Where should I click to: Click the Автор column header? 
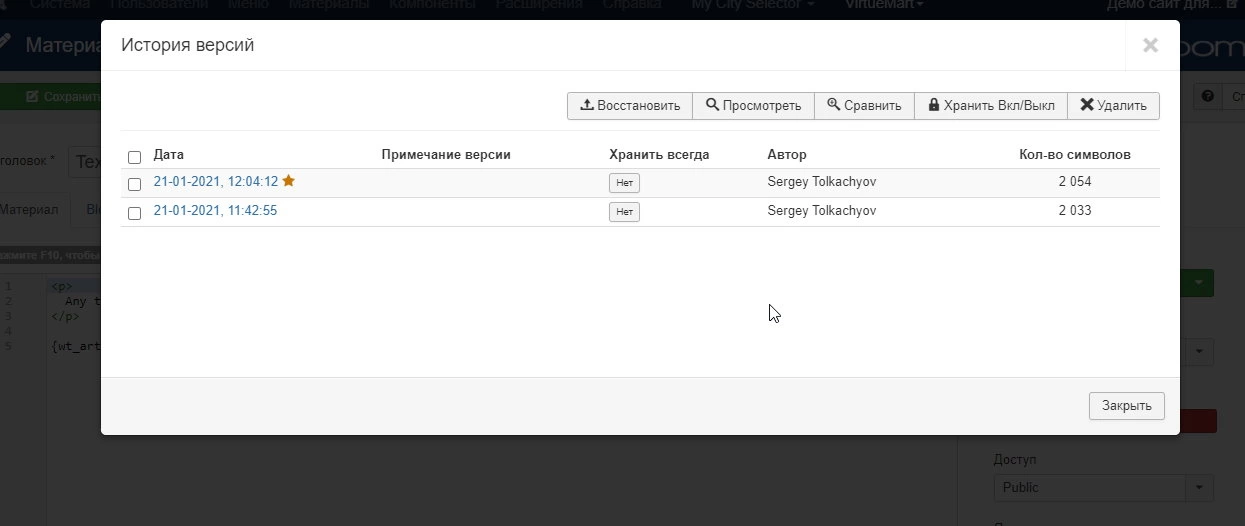tap(787, 155)
